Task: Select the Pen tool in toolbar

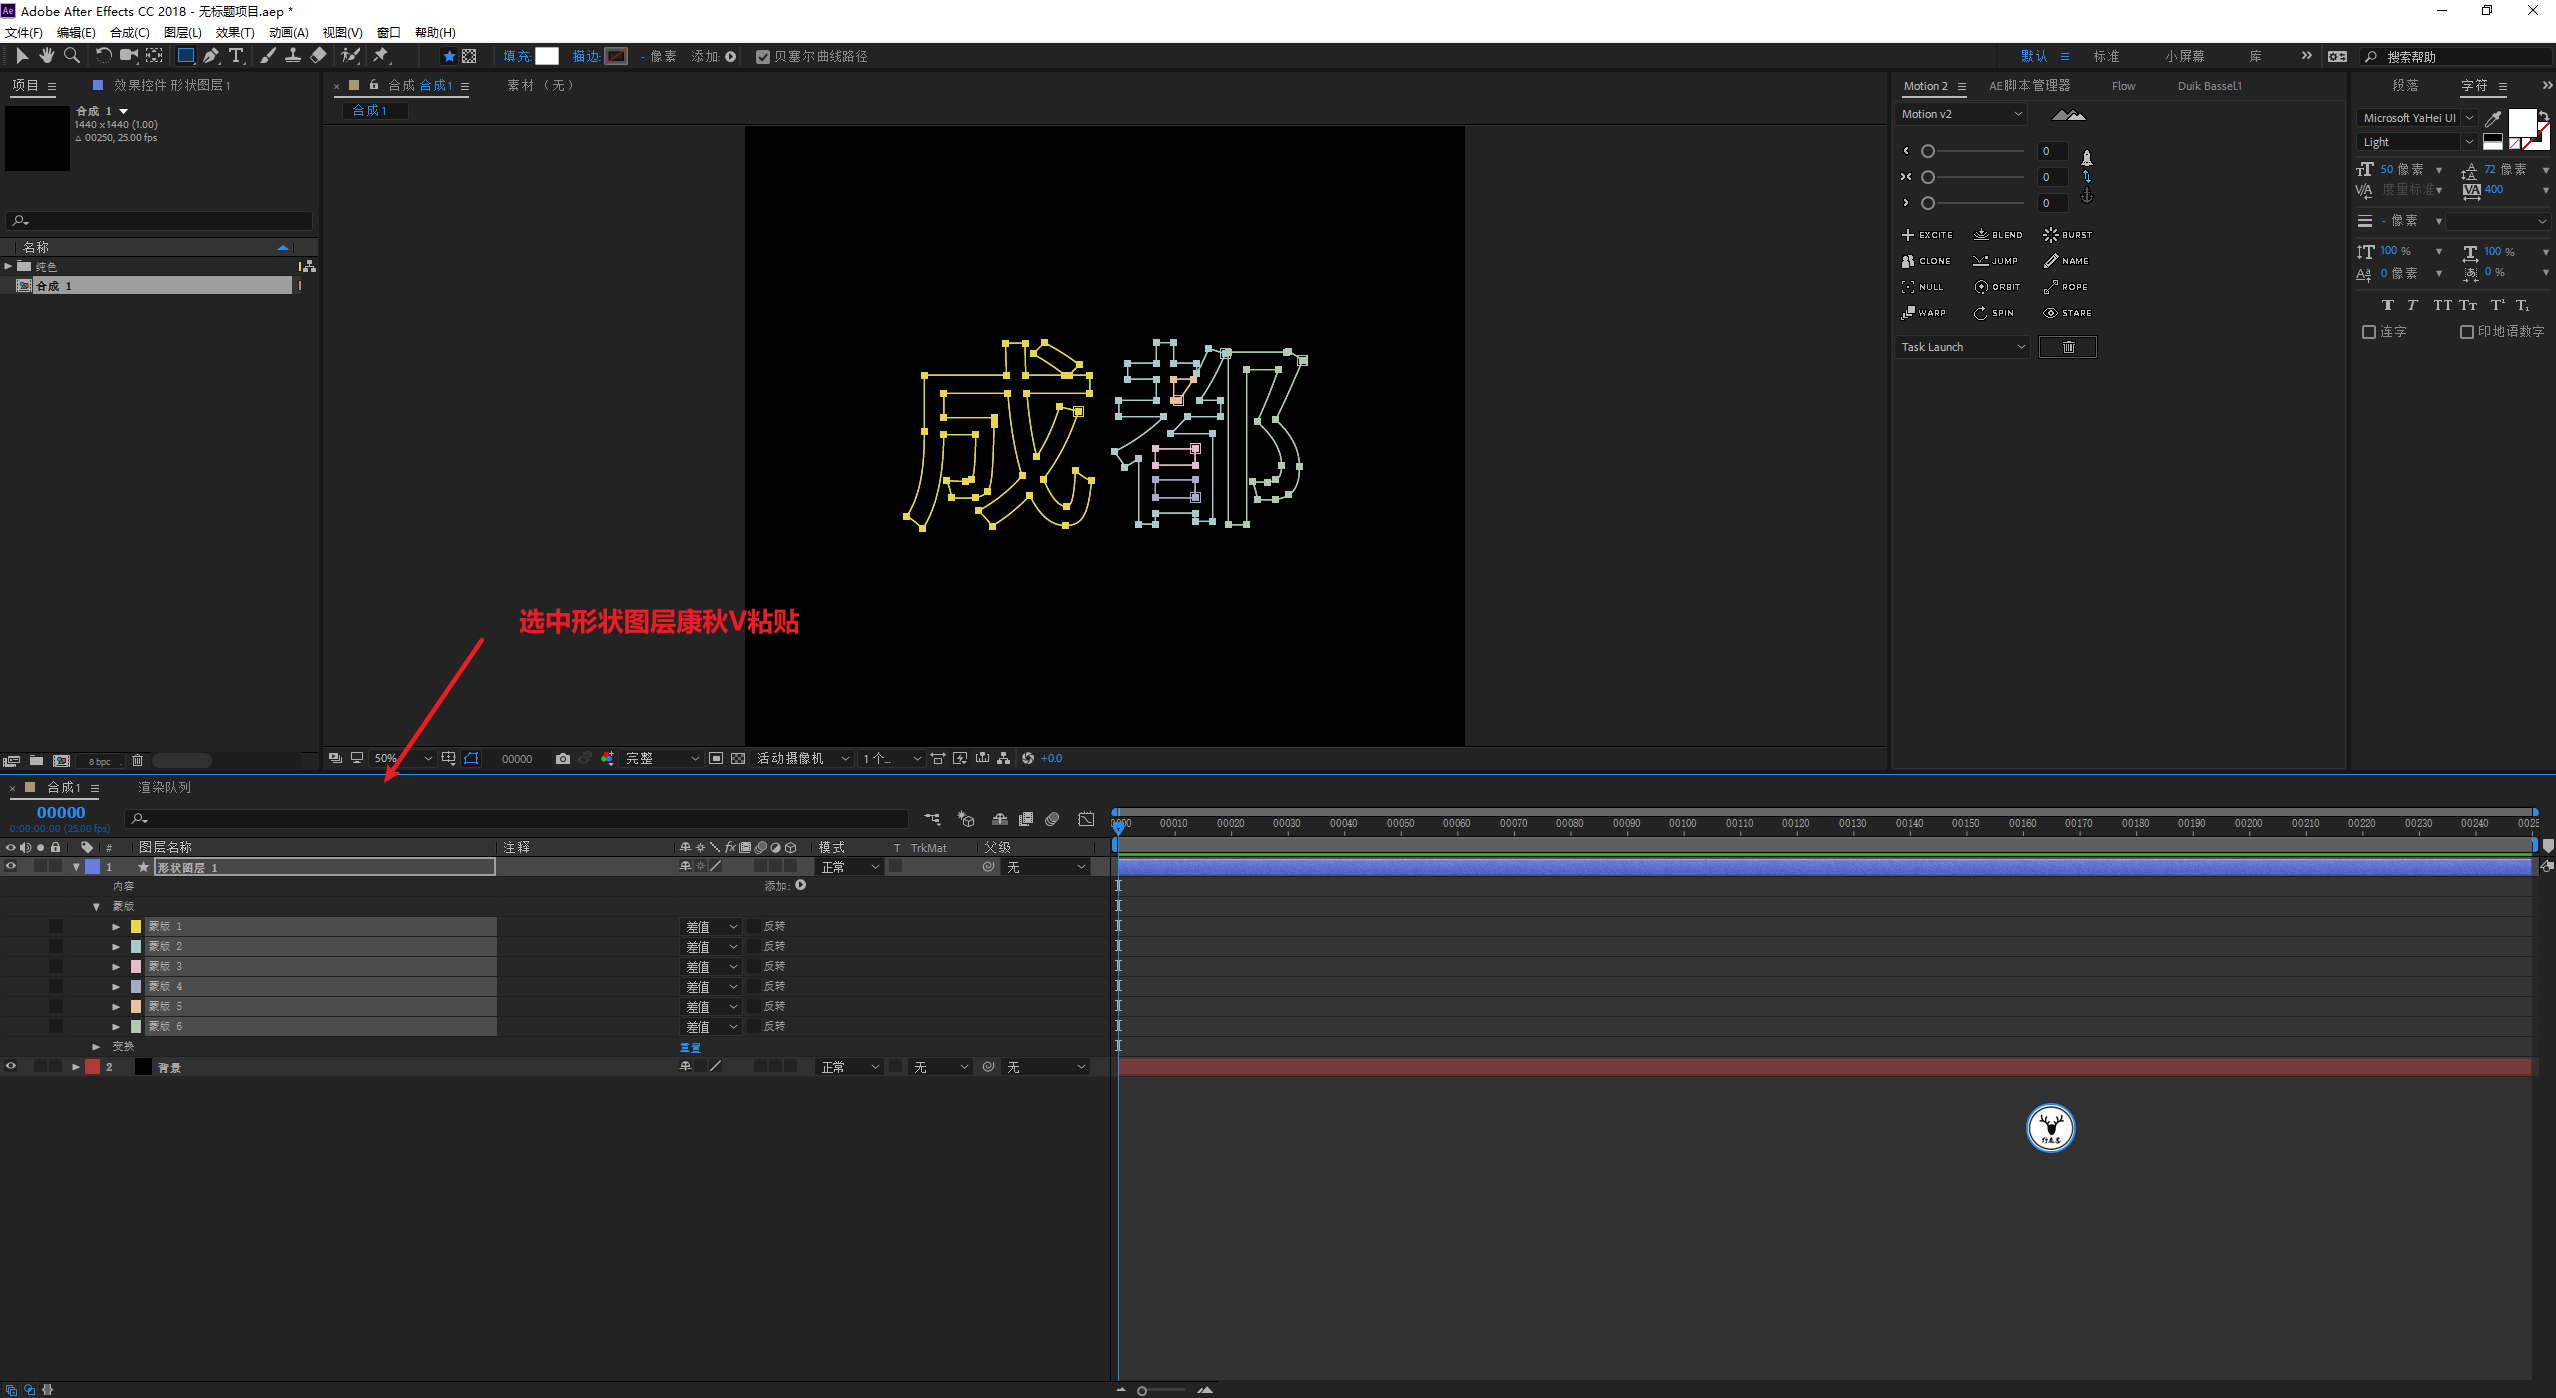Action: (x=211, y=56)
